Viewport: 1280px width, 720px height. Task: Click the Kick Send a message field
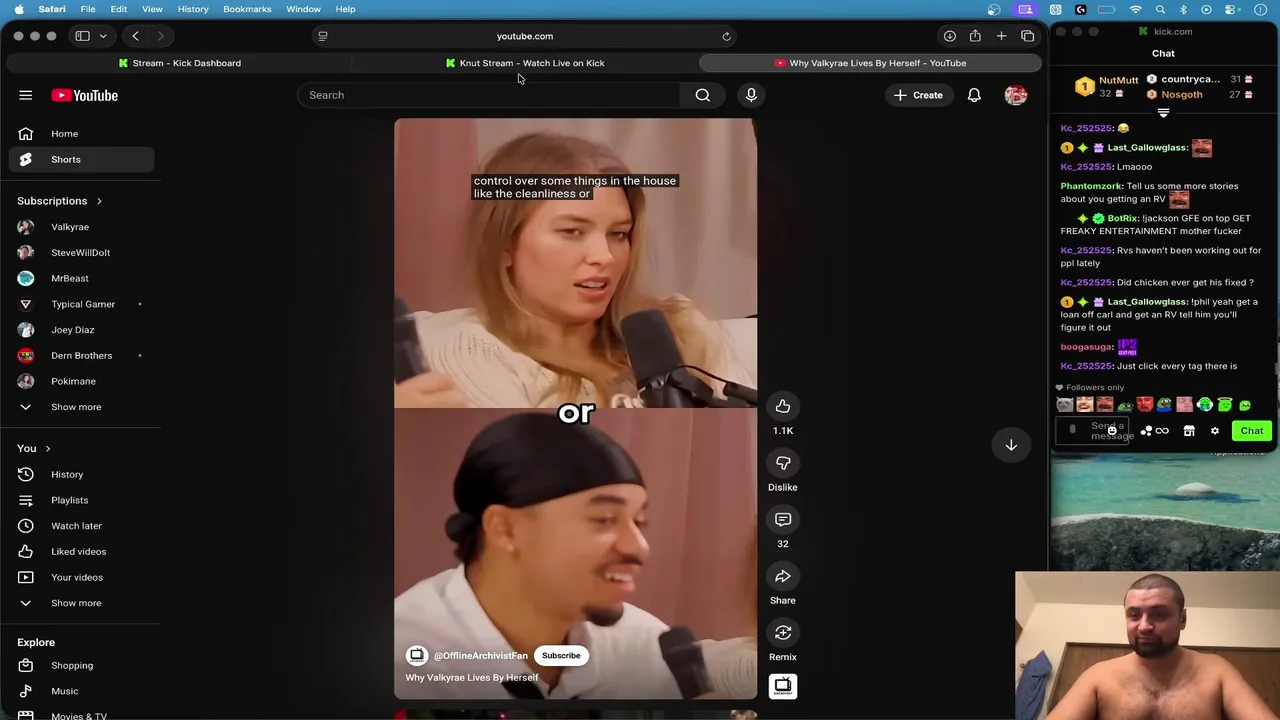[x=1092, y=431]
